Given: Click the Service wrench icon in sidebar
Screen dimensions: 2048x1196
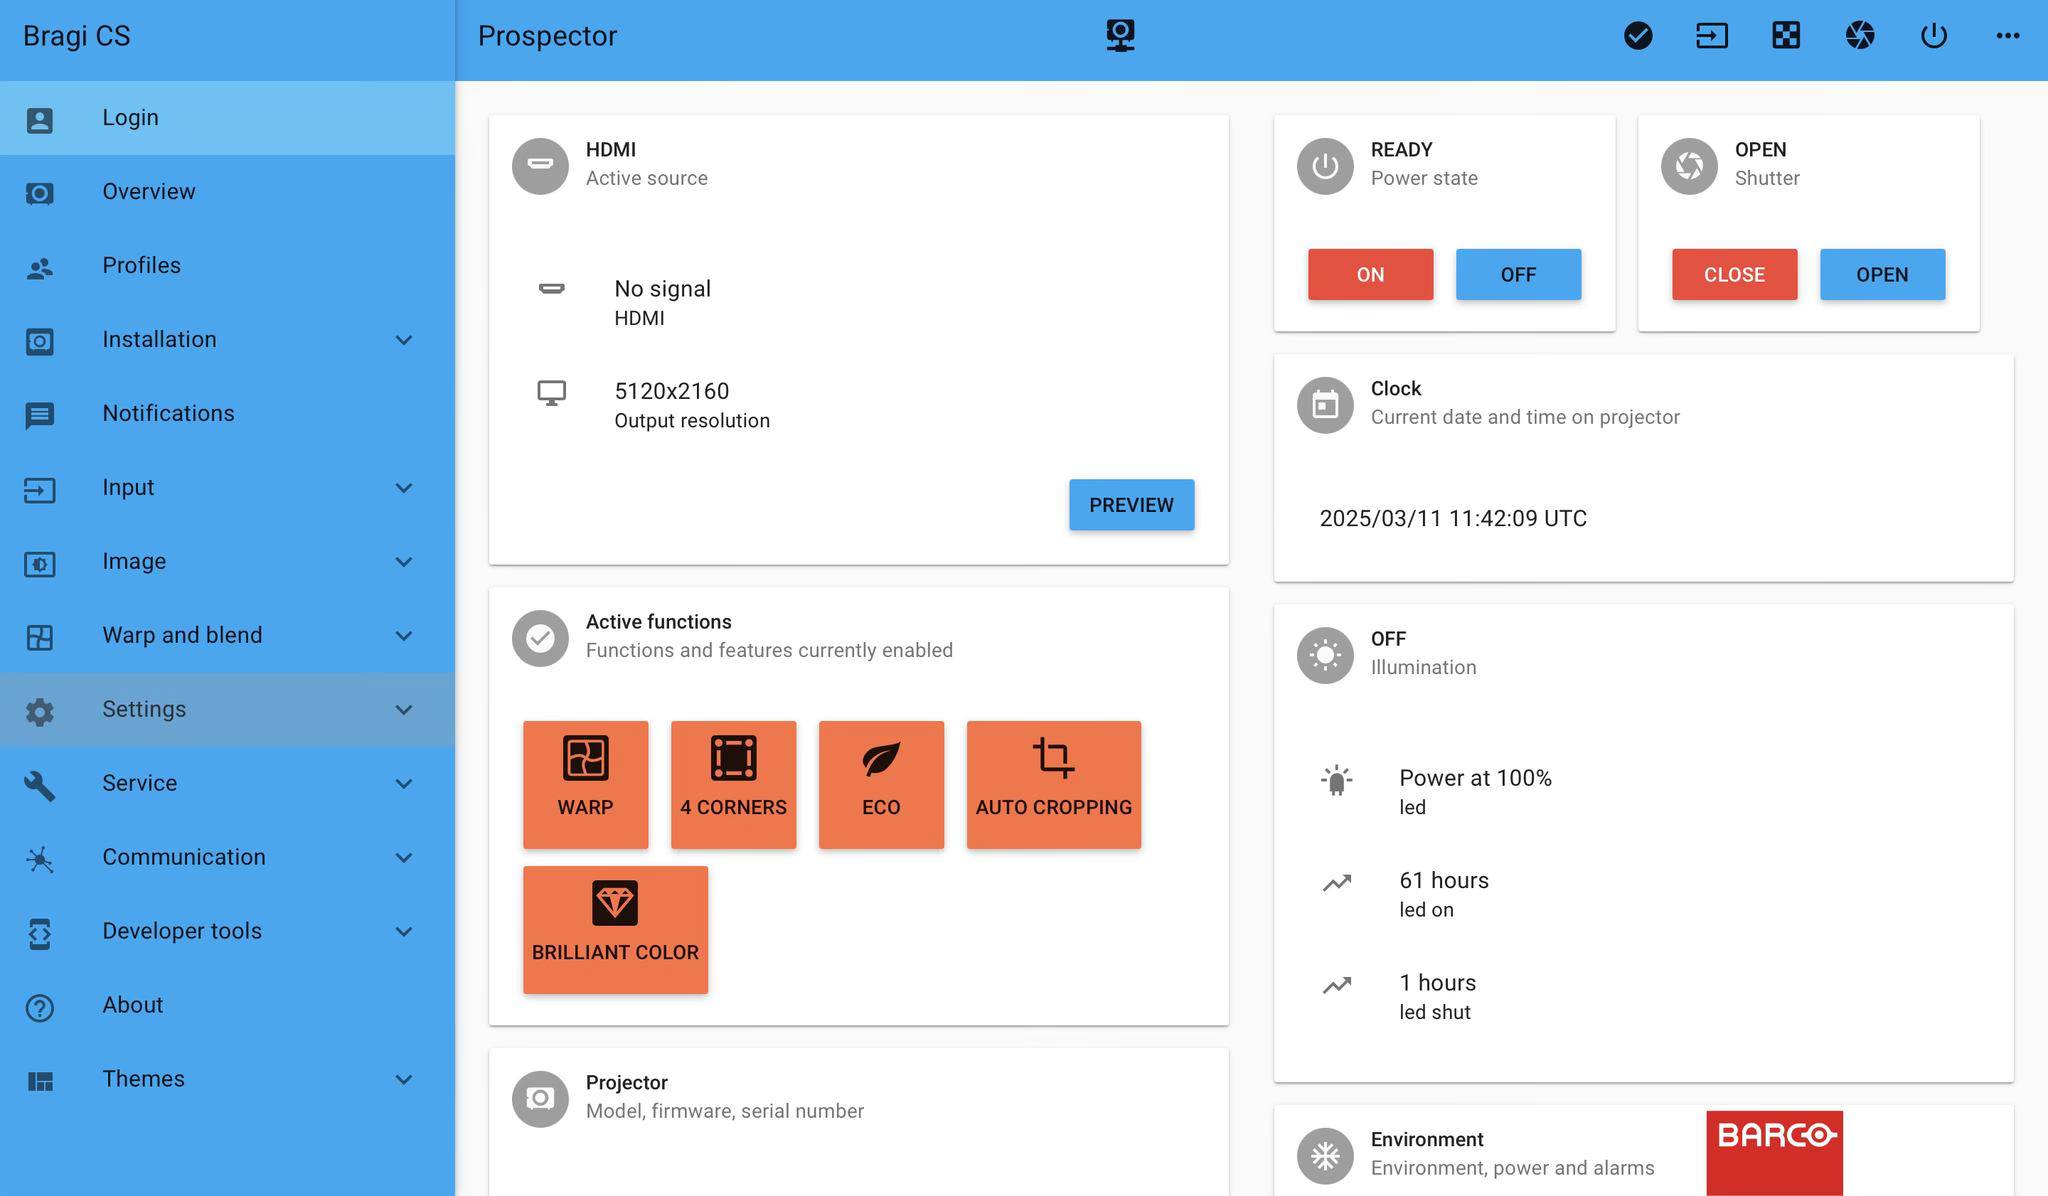Looking at the screenshot, I should [40, 785].
